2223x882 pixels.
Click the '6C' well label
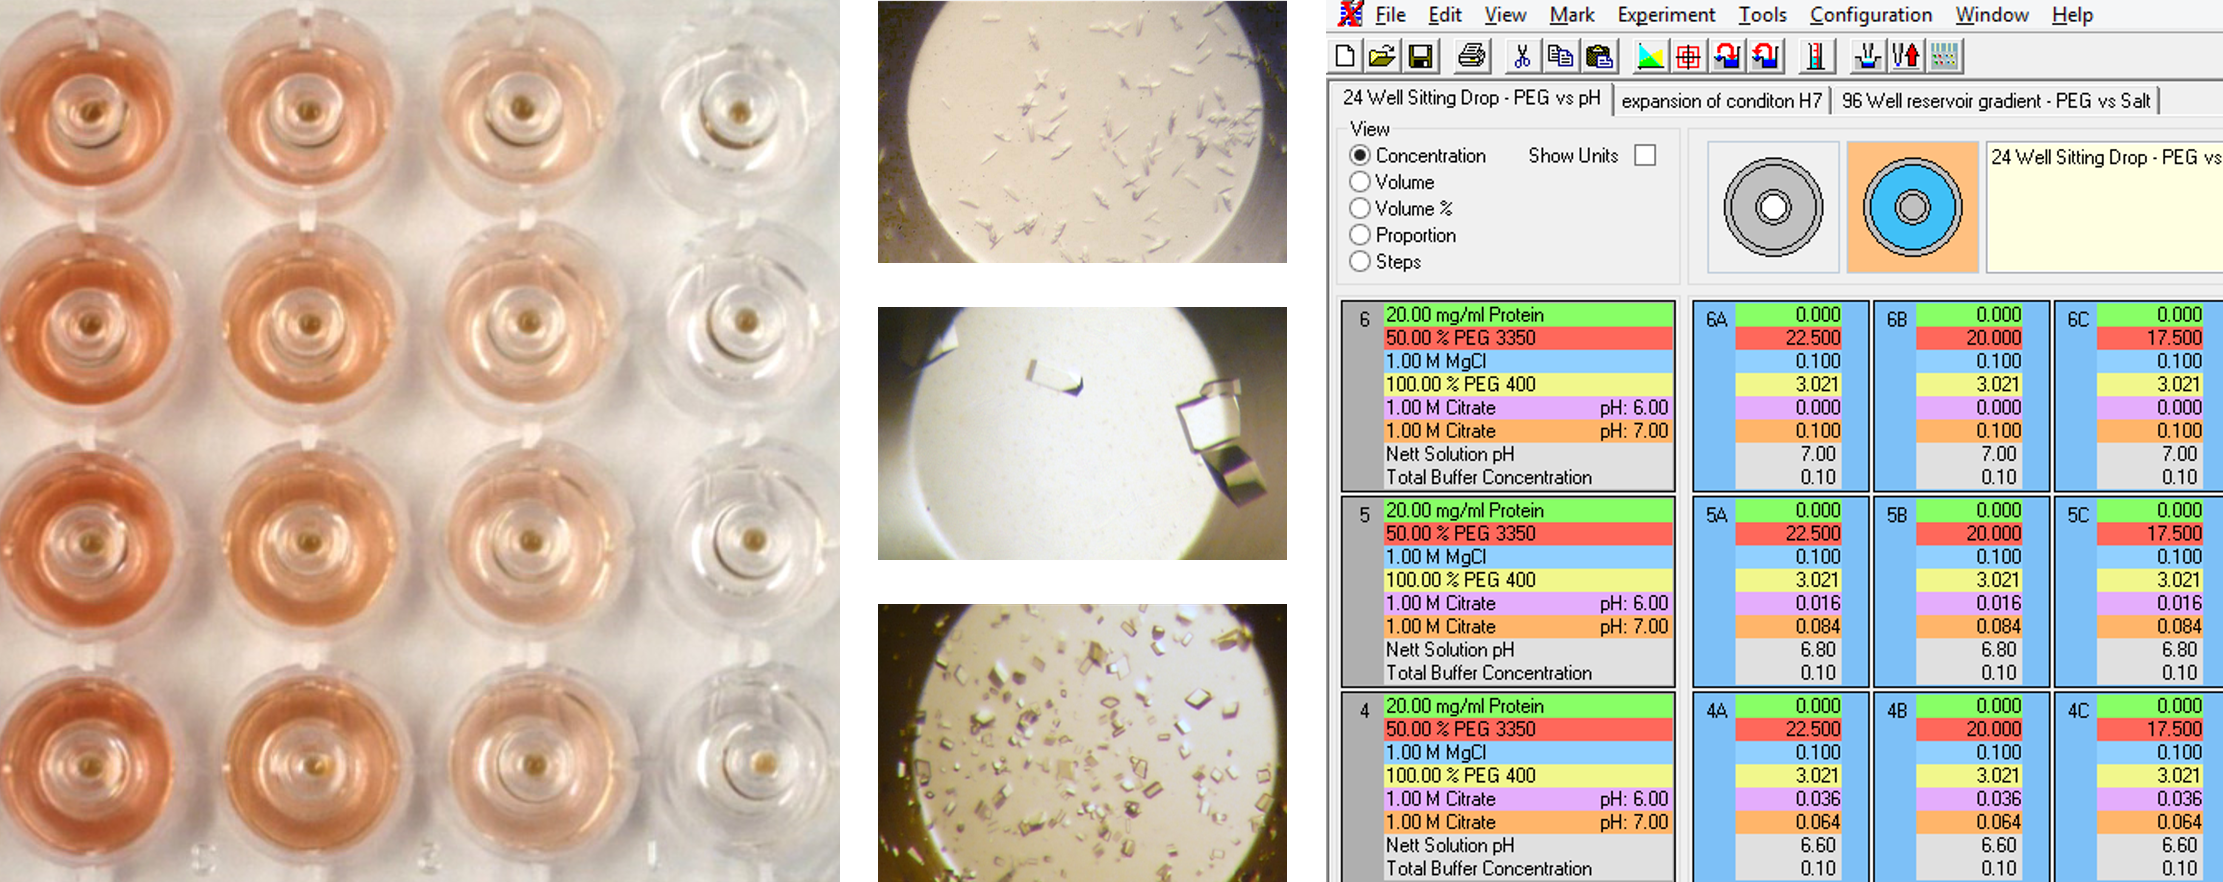point(2078,320)
